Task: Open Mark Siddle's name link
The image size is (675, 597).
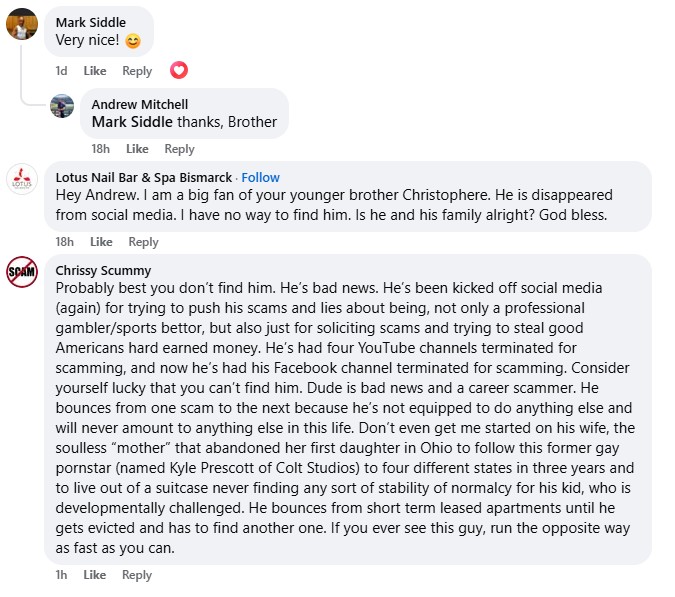Action: click(91, 22)
